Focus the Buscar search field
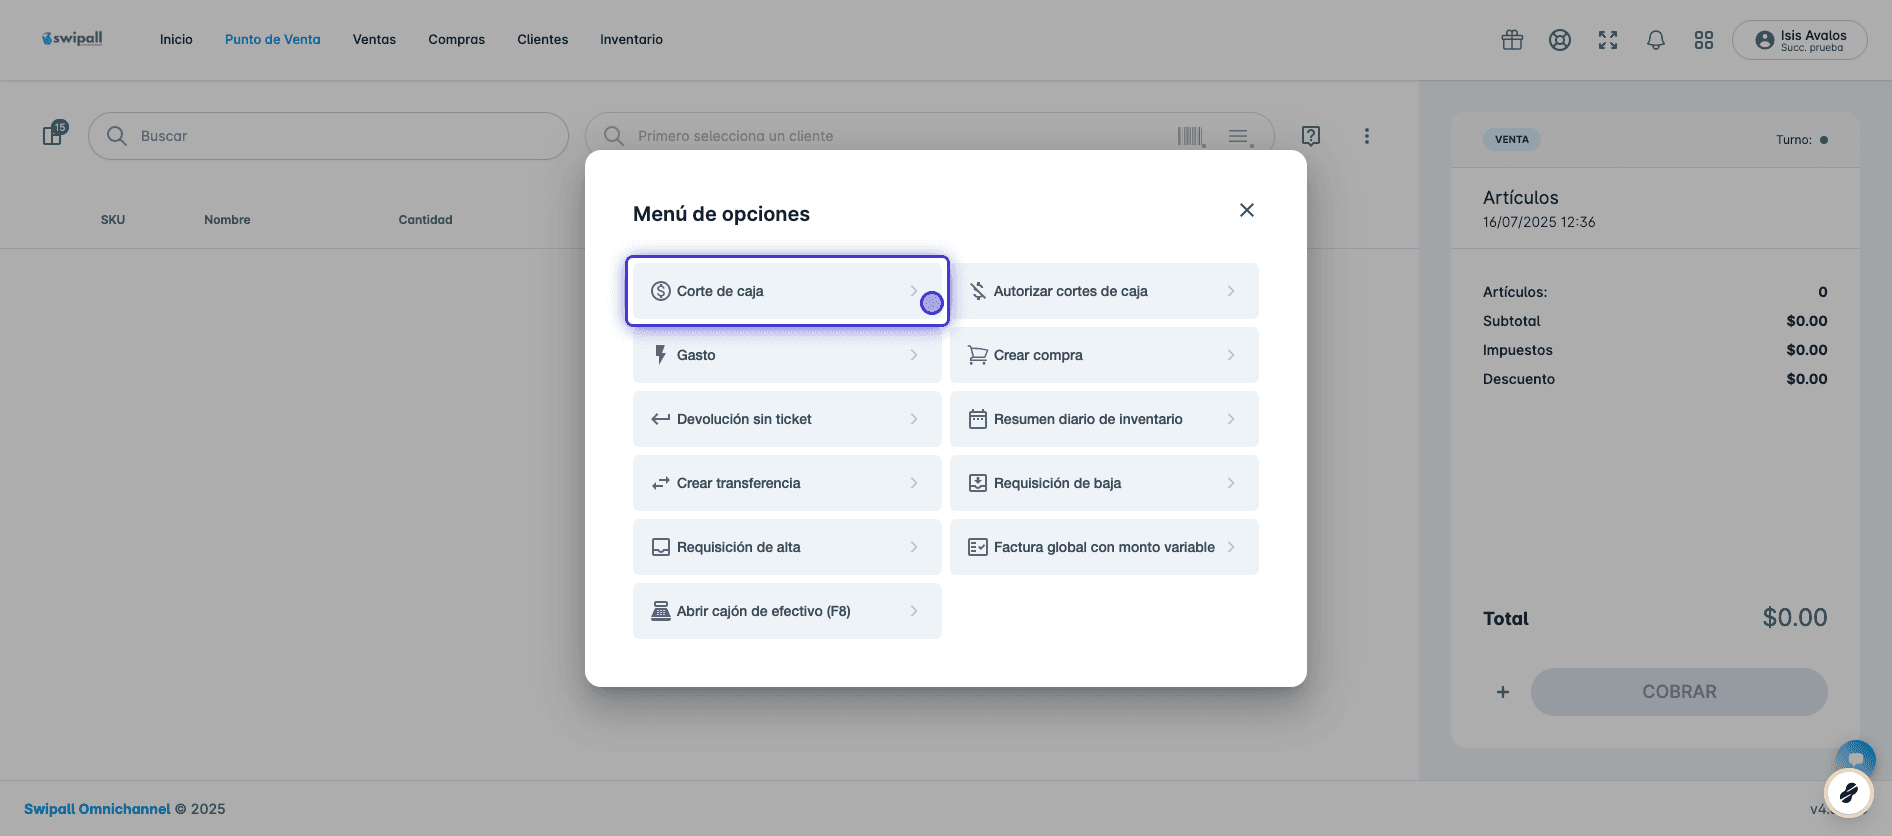The height and width of the screenshot is (836, 1892). coord(328,136)
